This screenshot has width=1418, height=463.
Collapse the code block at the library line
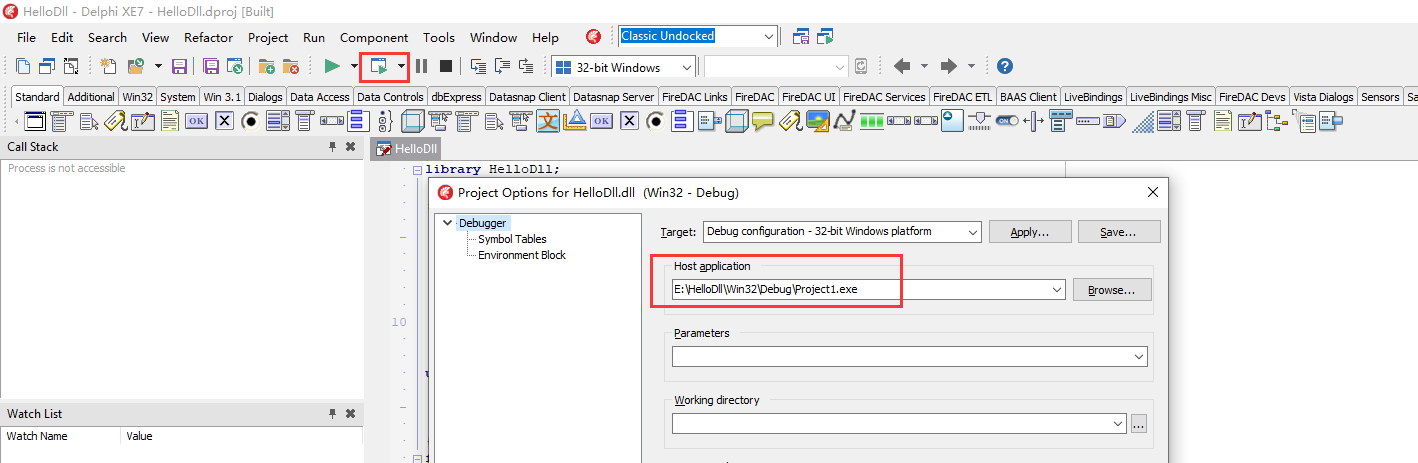[x=417, y=170]
